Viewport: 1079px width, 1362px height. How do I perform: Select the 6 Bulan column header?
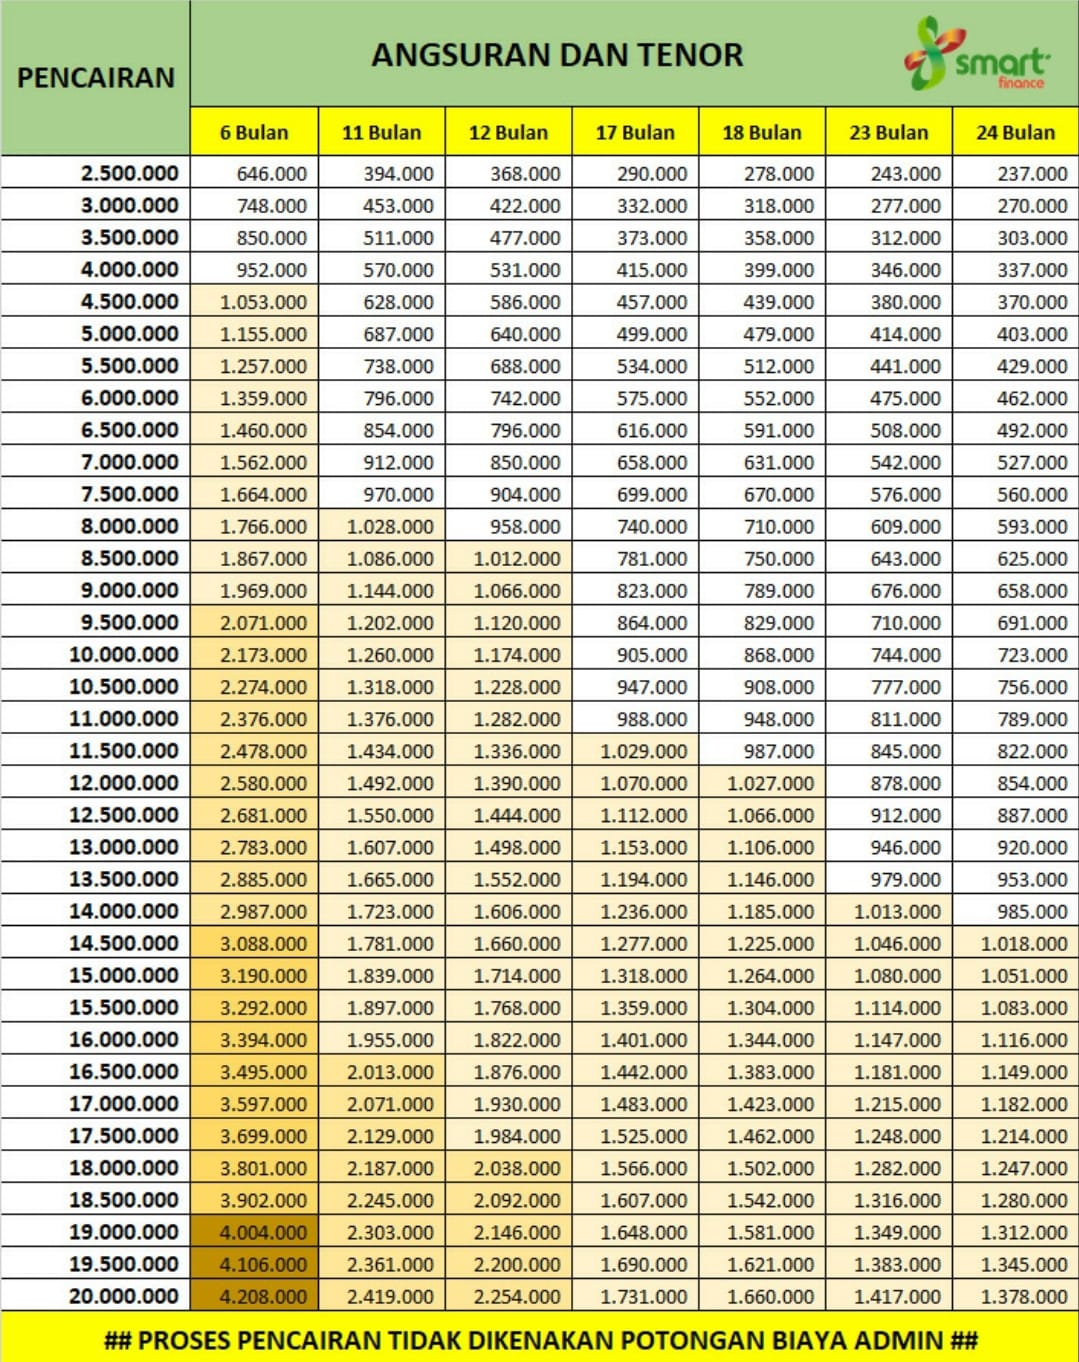point(254,132)
